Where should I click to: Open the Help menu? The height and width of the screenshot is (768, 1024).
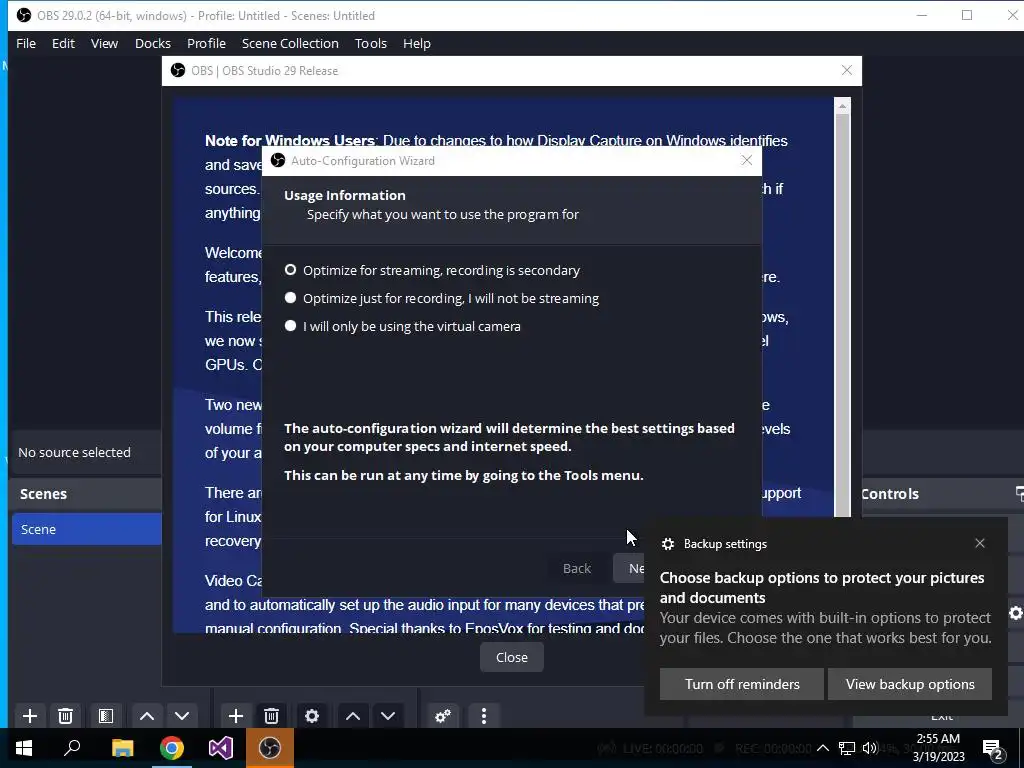pos(417,43)
